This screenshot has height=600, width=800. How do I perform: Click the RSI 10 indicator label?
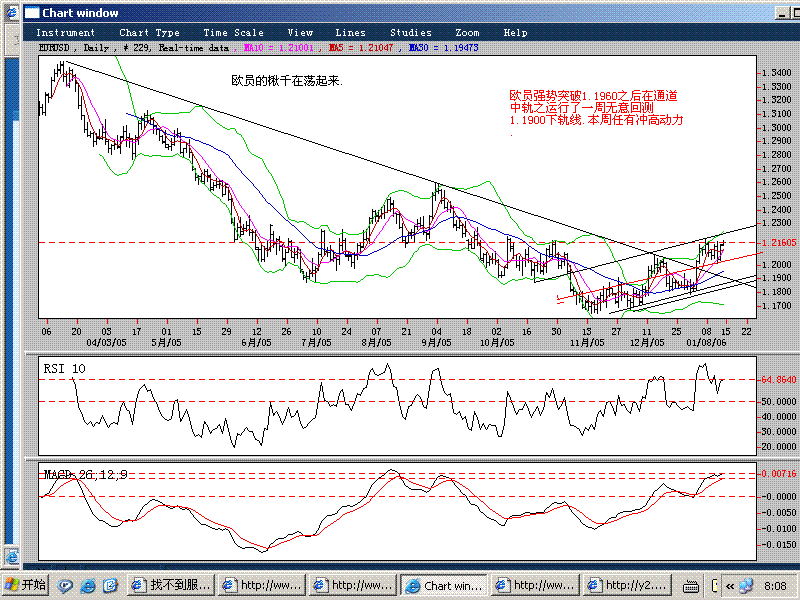[64, 368]
